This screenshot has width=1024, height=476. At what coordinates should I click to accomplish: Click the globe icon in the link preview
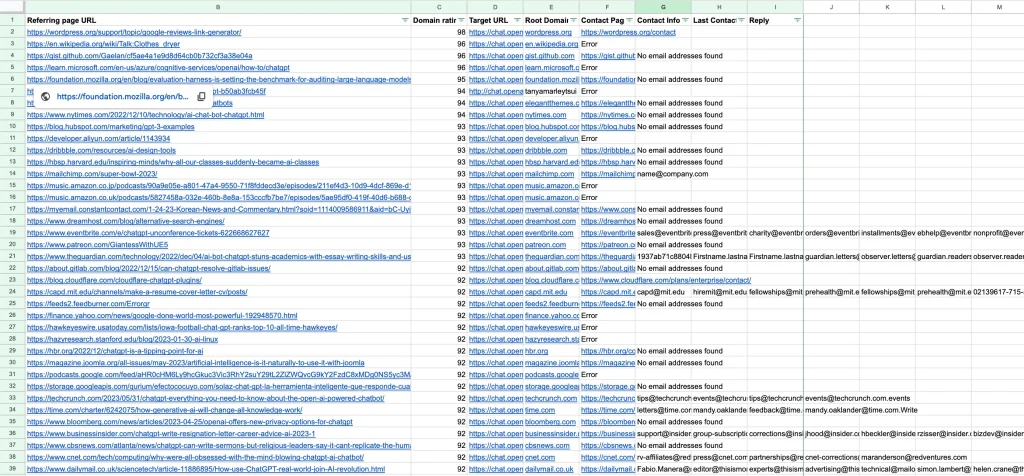pyautogui.click(x=45, y=97)
